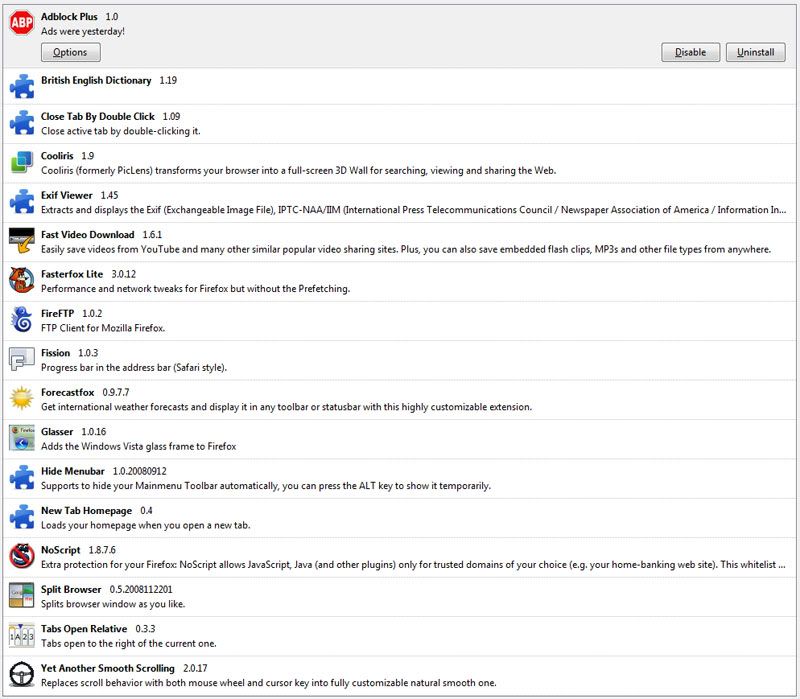Select the Adblock Plus title text
Viewport: 800px width, 699px height.
[x=69, y=17]
